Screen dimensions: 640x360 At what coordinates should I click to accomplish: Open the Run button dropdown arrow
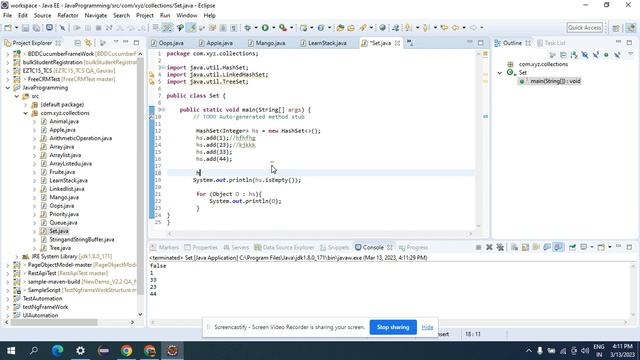pos(273,28)
